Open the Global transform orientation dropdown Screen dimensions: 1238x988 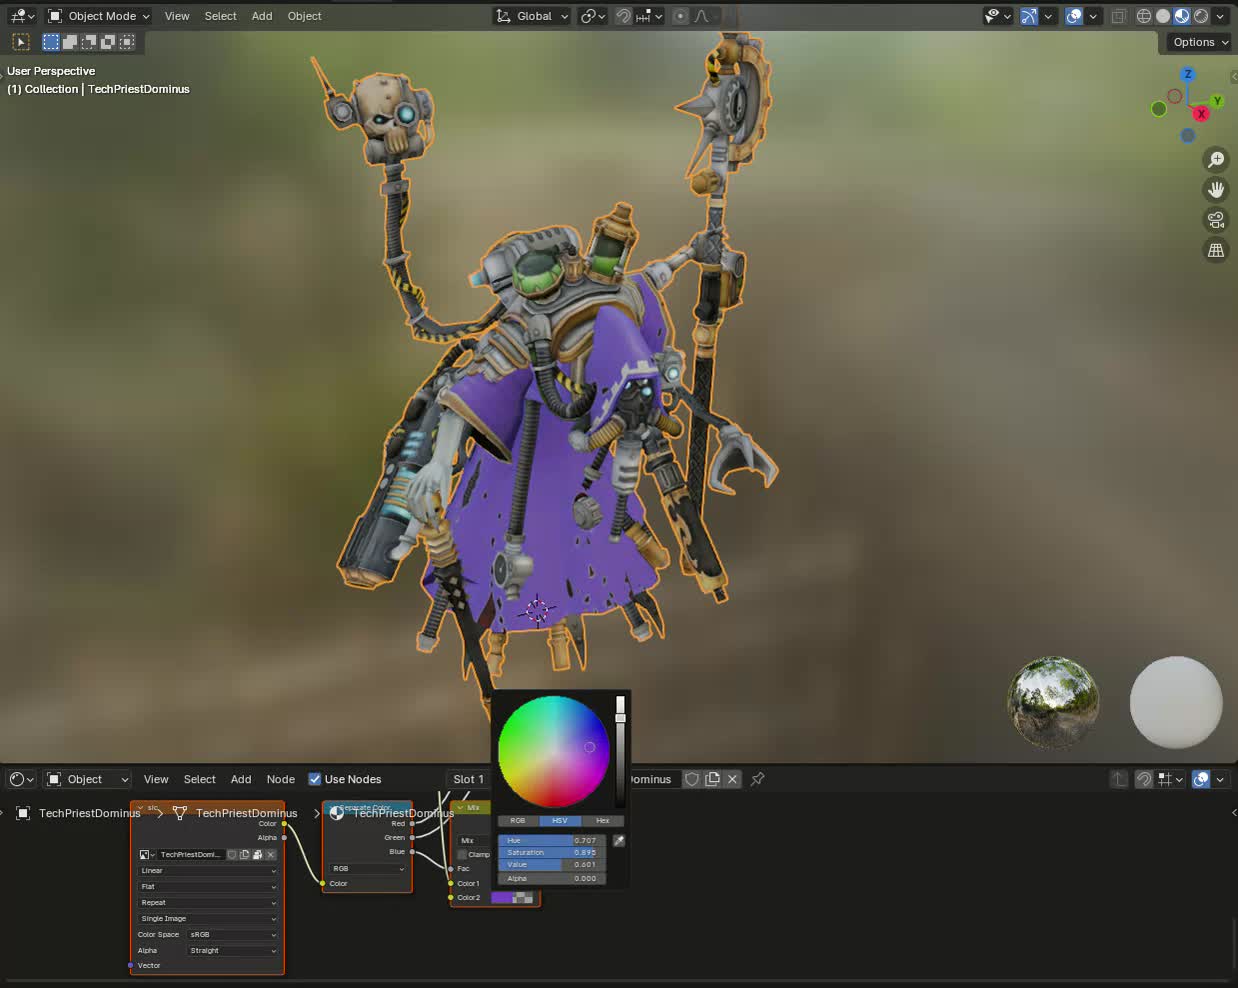531,16
